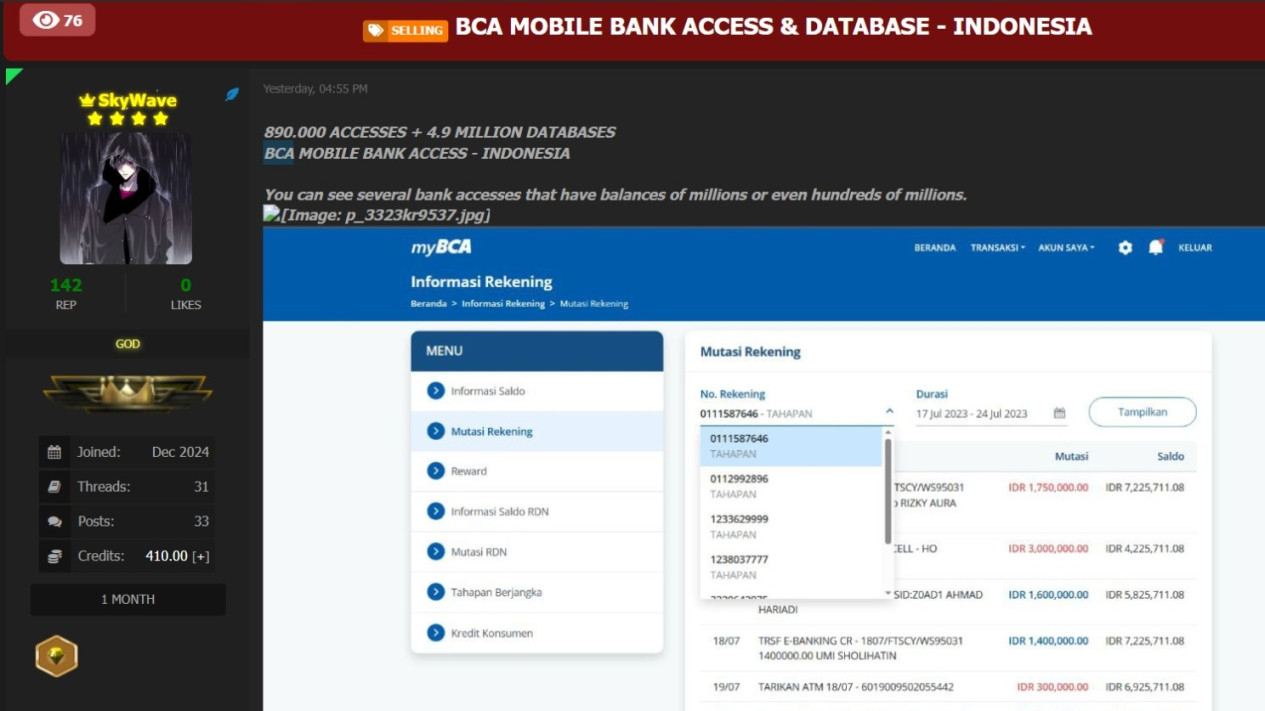This screenshot has width=1265, height=711.
Task: Click KELUAR to log out
Action: [x=1195, y=248]
